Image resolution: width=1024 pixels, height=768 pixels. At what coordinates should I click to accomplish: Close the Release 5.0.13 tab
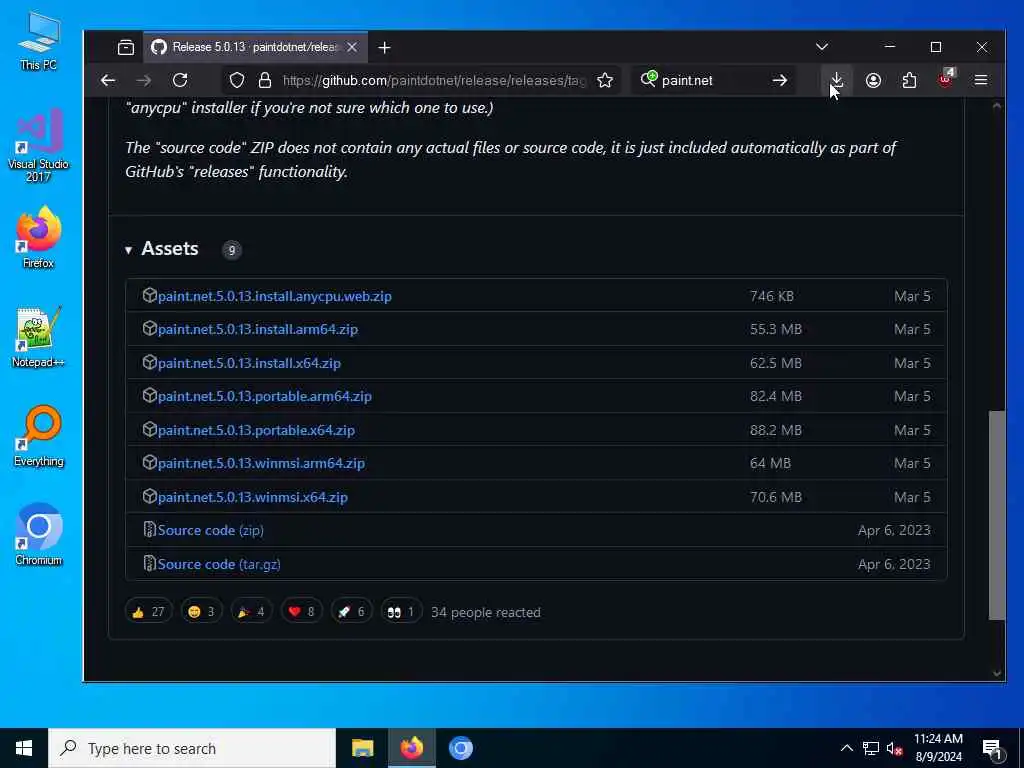click(x=352, y=47)
